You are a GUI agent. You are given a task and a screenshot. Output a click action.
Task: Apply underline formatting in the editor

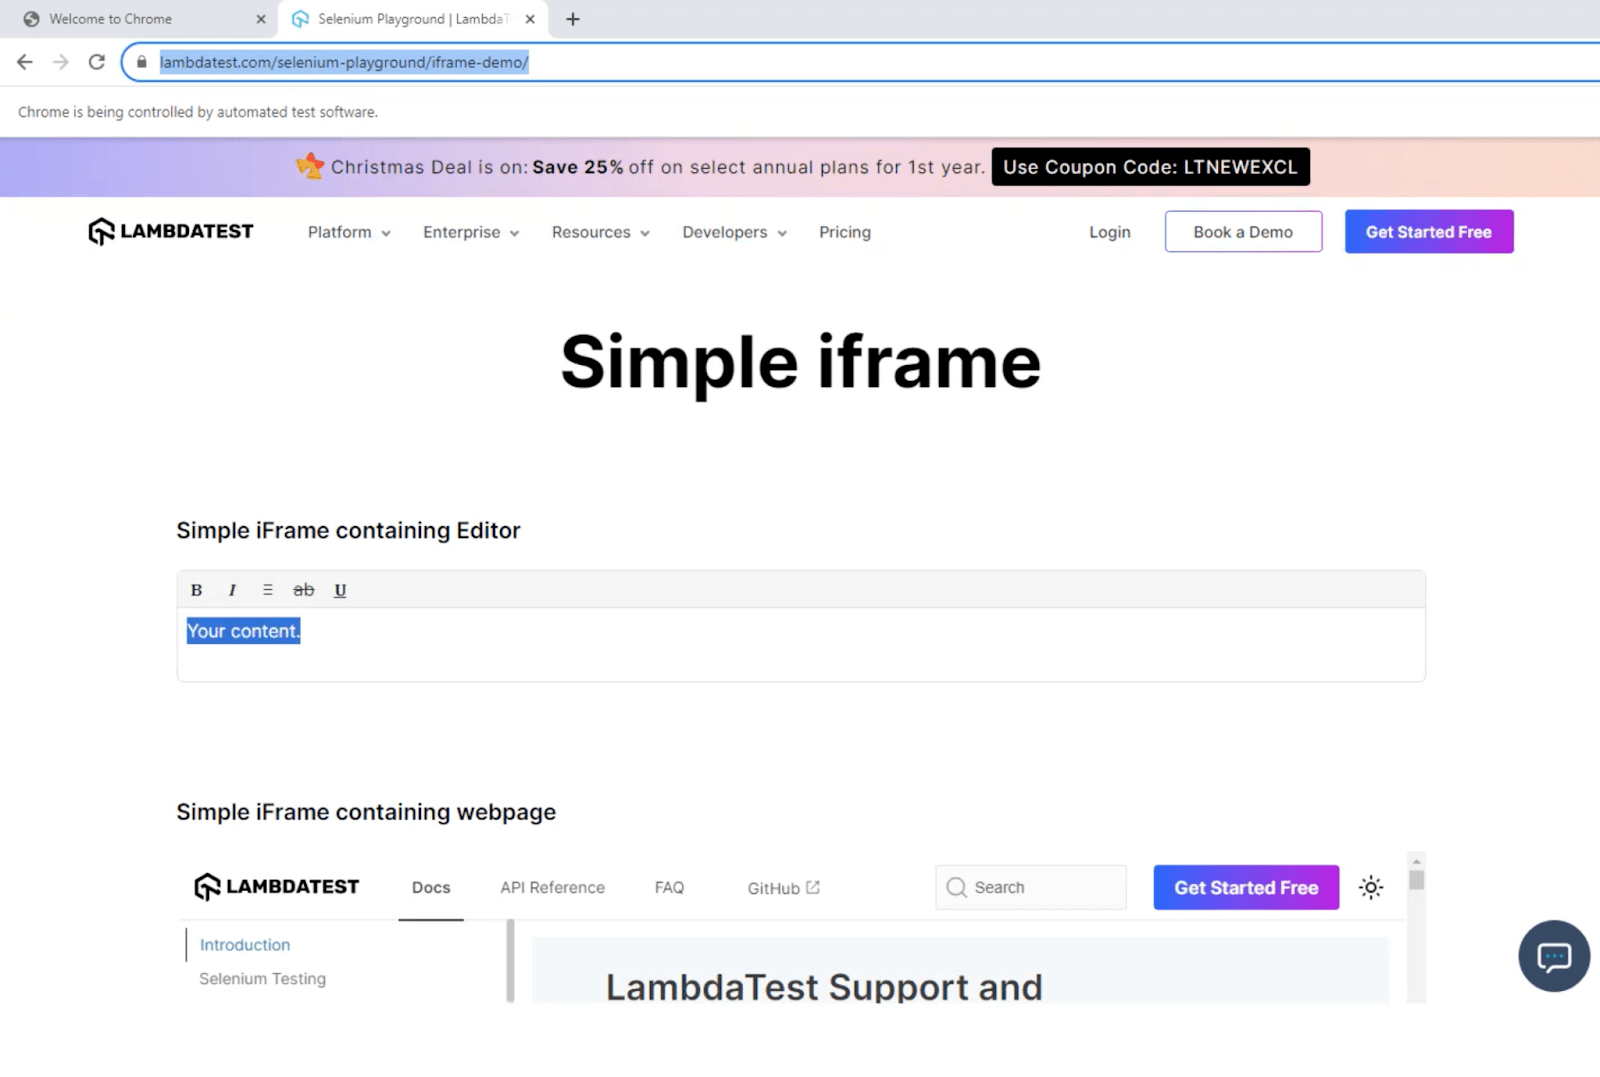click(340, 590)
